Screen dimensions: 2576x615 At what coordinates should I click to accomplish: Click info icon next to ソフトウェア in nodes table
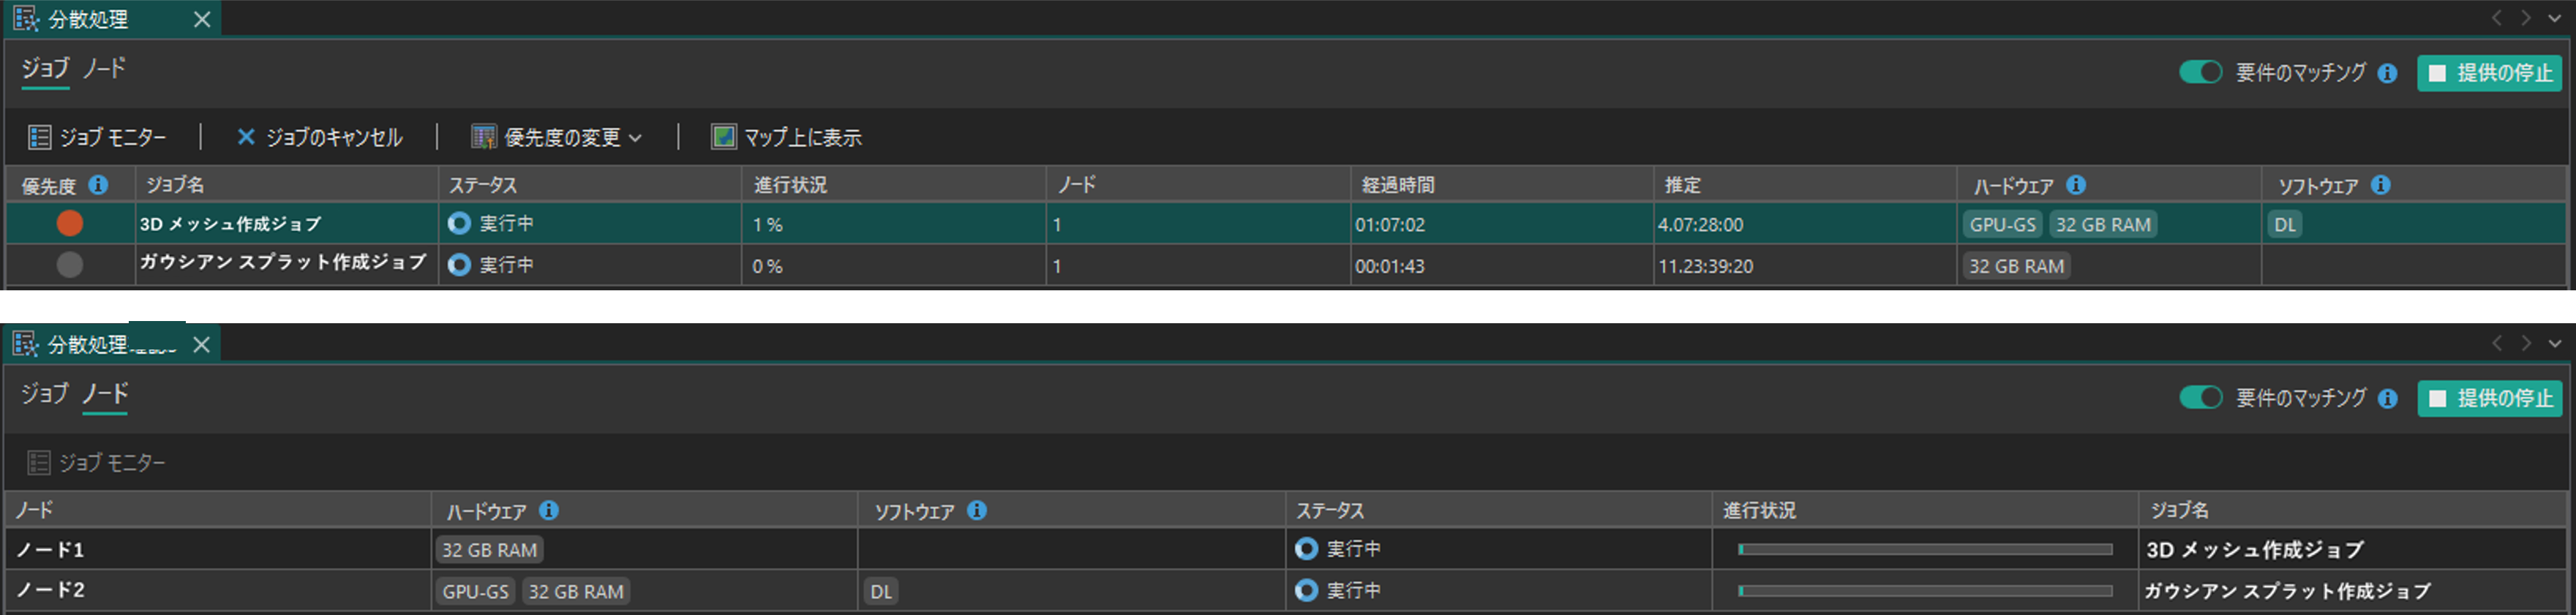click(977, 510)
